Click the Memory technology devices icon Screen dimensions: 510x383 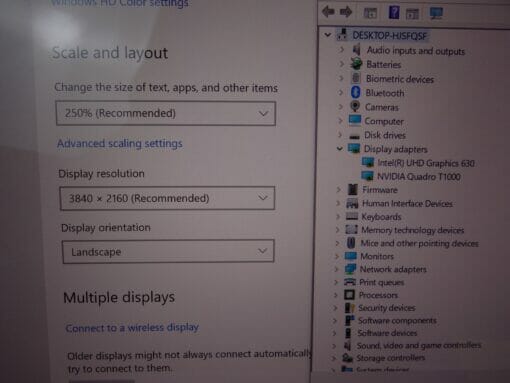point(351,229)
